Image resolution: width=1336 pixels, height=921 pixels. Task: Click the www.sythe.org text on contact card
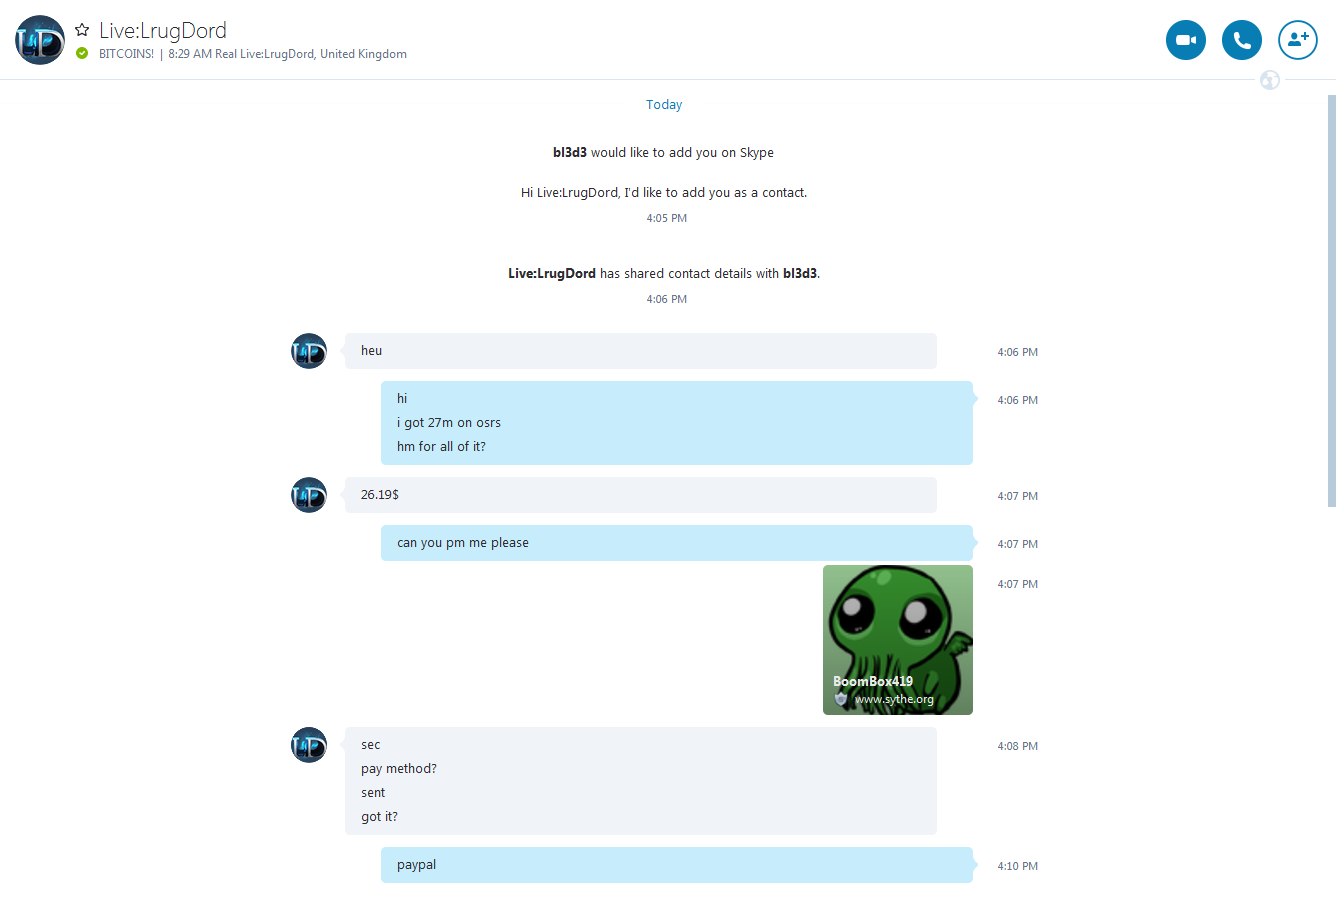point(894,699)
